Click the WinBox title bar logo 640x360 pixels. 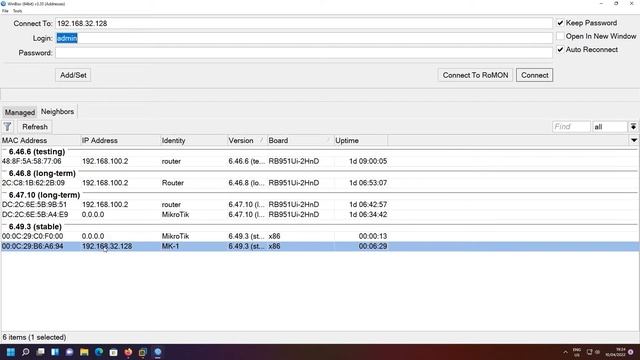(3, 4)
